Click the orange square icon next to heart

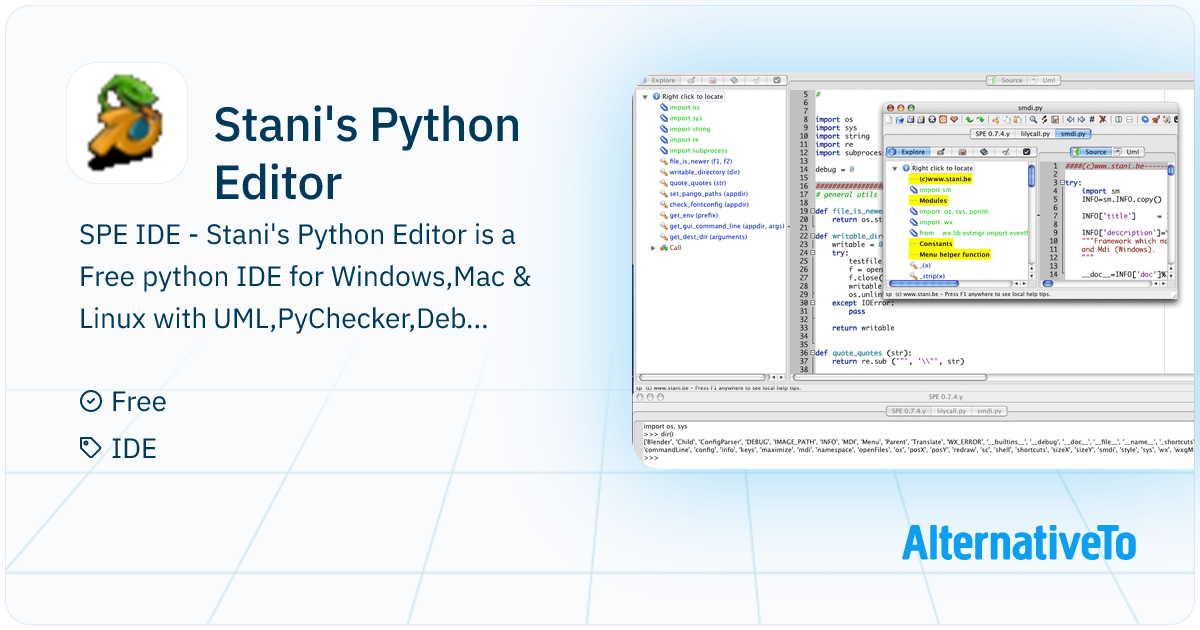pos(943,119)
